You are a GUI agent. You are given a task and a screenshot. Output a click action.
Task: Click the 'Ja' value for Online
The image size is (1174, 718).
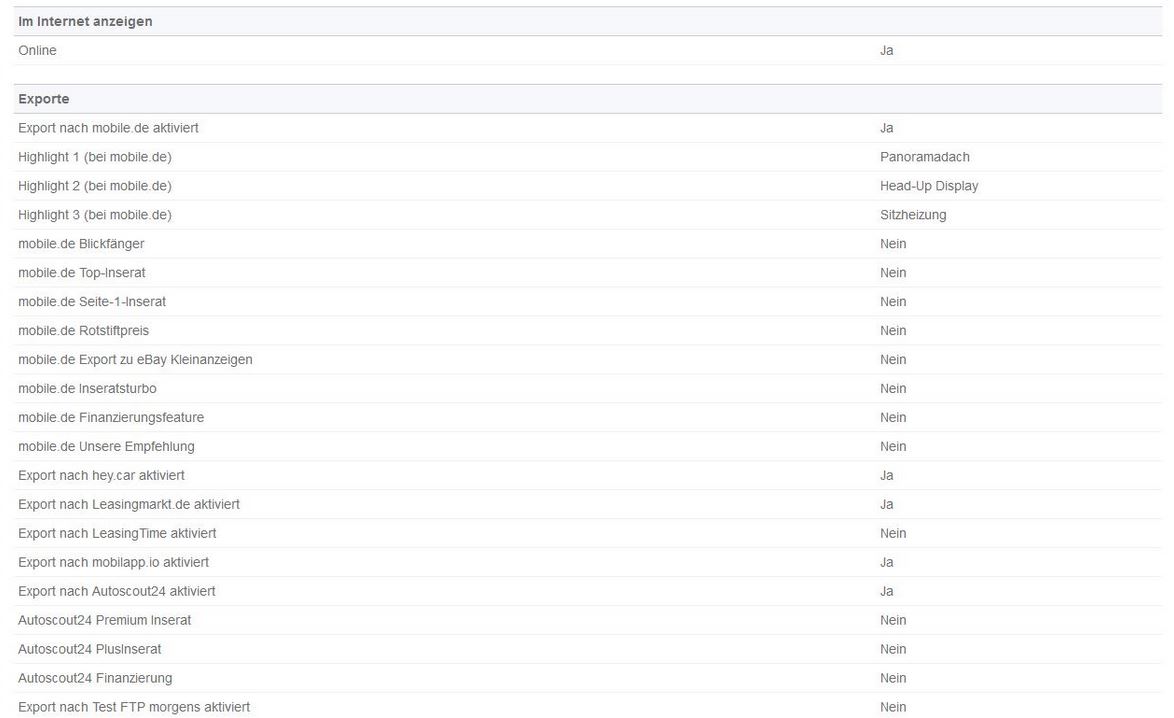click(886, 50)
